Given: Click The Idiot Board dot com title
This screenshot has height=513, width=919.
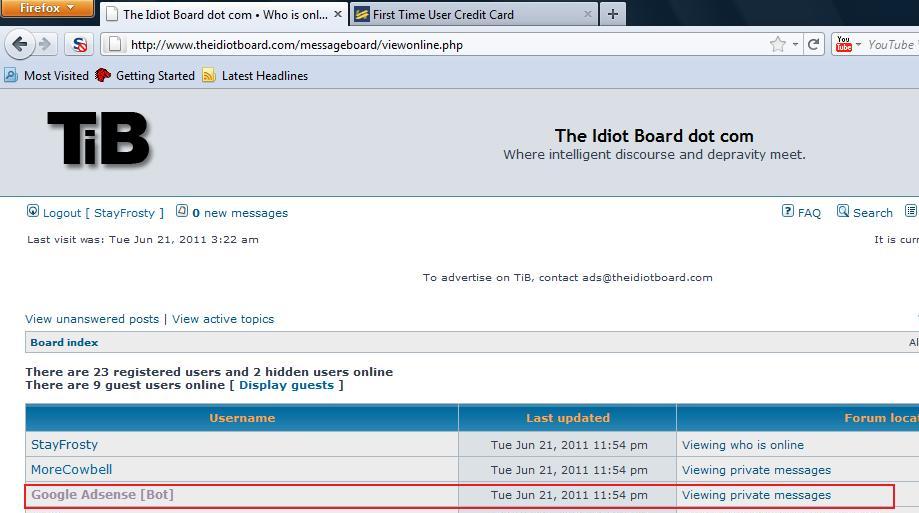Looking at the screenshot, I should pos(654,136).
